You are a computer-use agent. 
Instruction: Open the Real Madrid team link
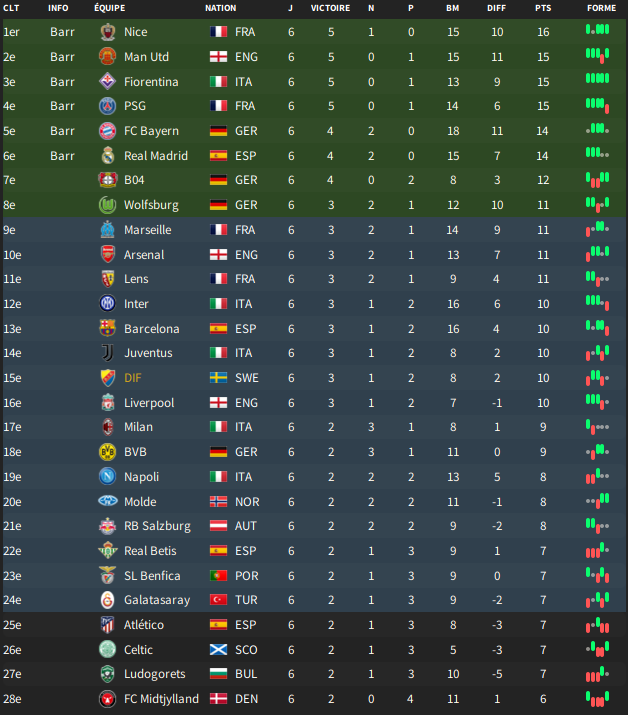pos(156,156)
